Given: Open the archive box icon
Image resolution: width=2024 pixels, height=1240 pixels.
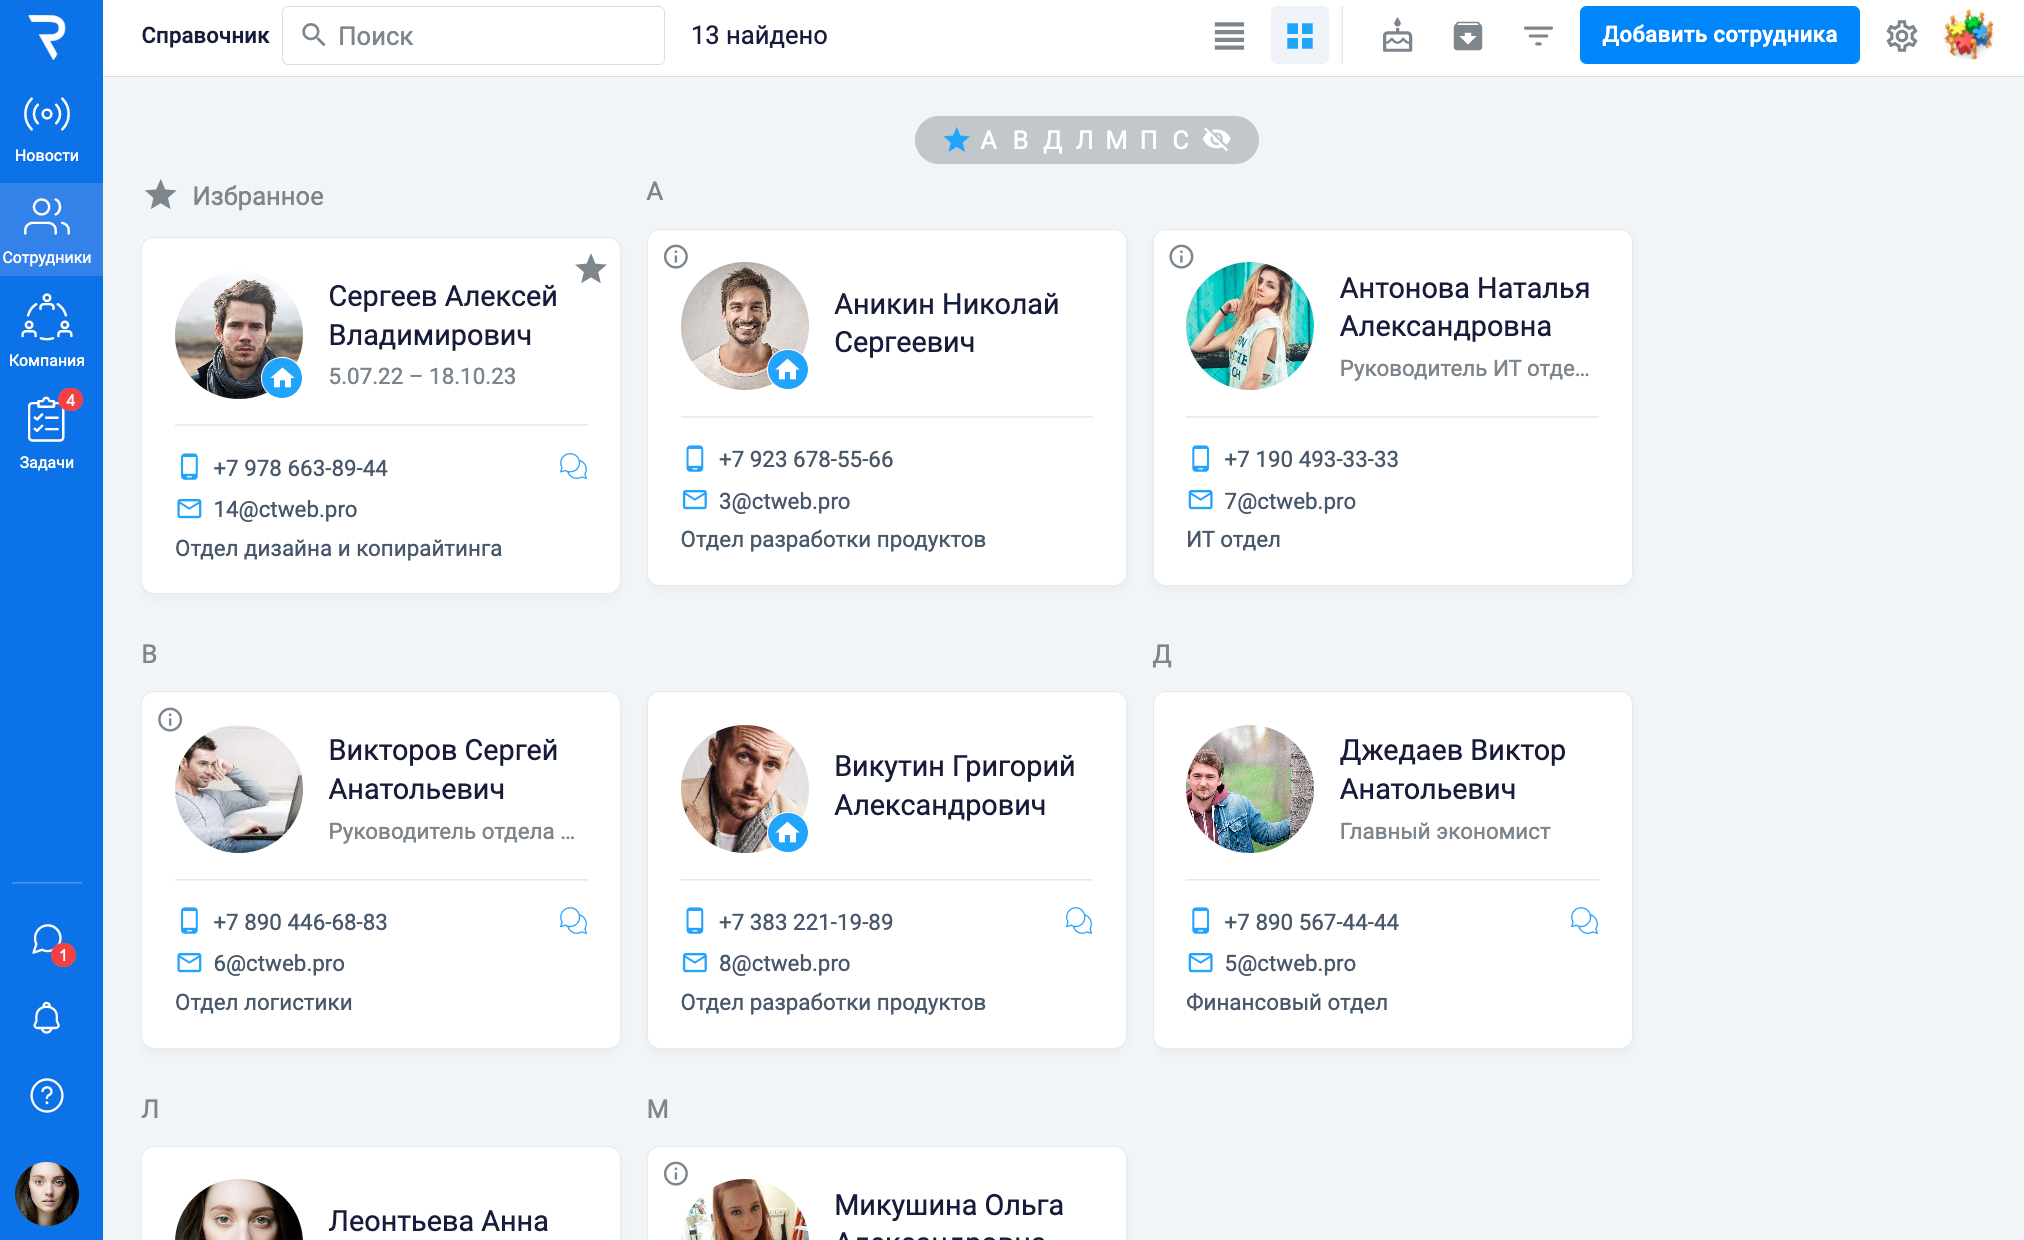Looking at the screenshot, I should (x=1467, y=36).
